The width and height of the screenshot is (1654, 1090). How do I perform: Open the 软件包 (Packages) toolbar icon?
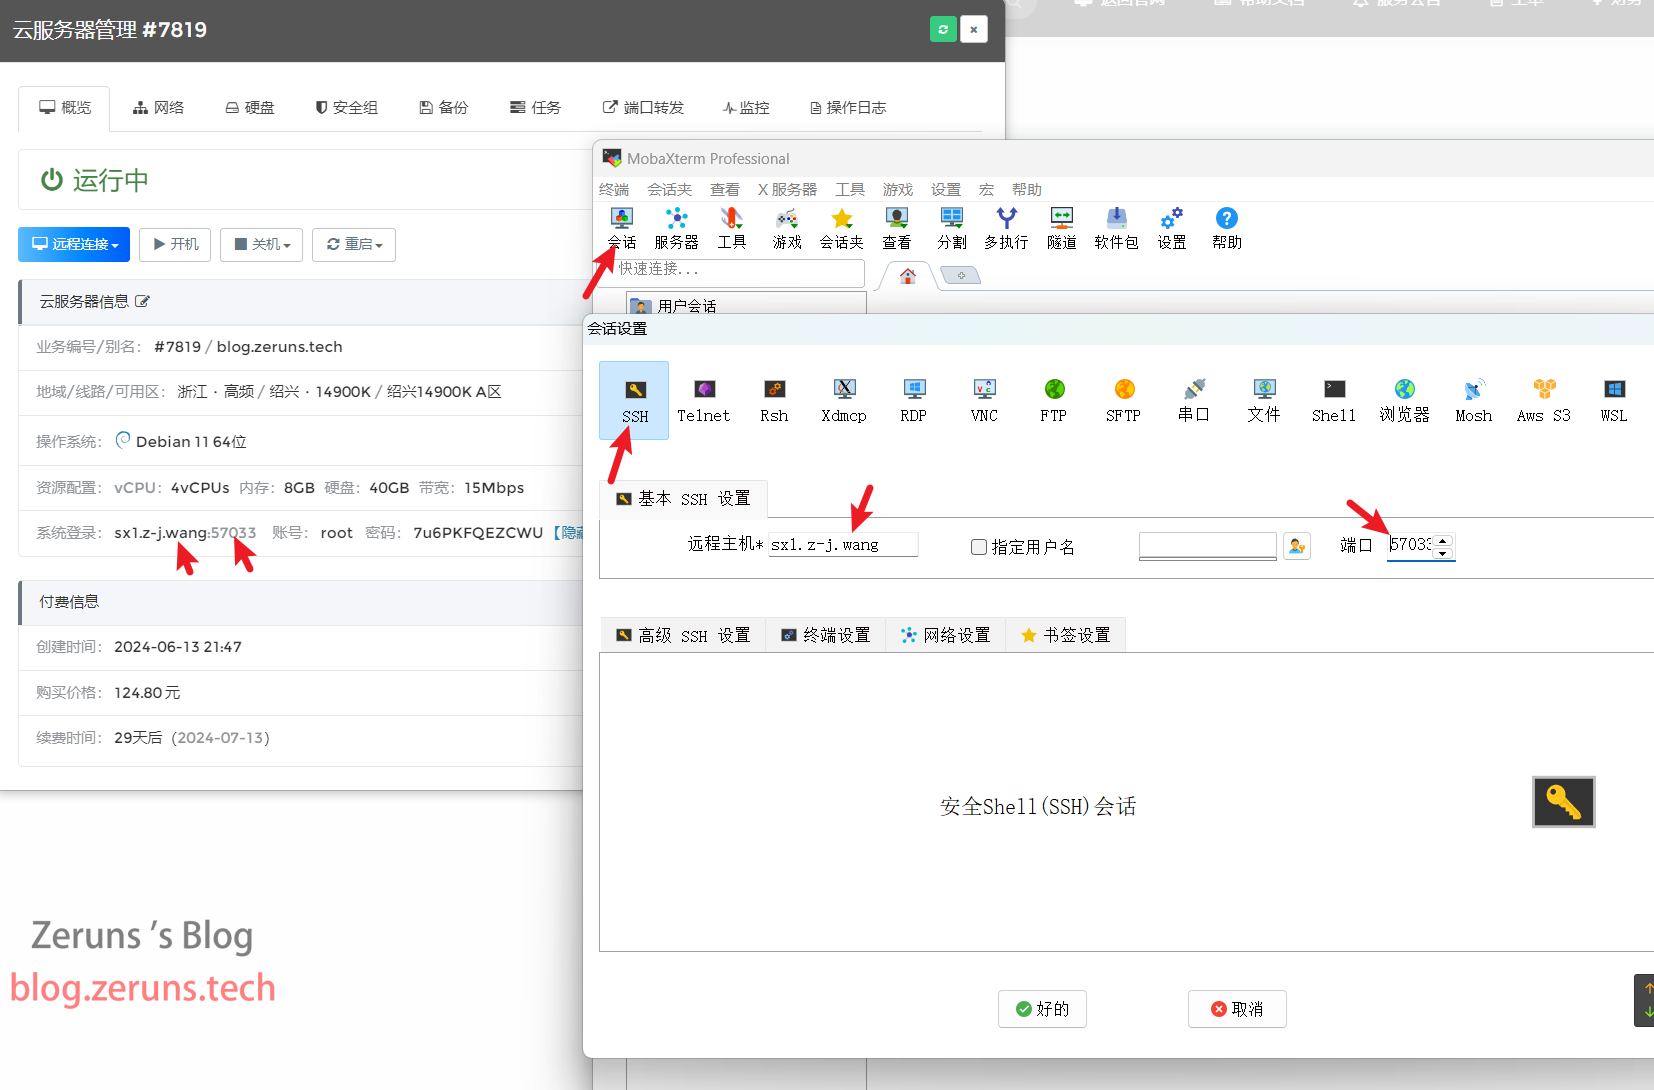click(1116, 228)
